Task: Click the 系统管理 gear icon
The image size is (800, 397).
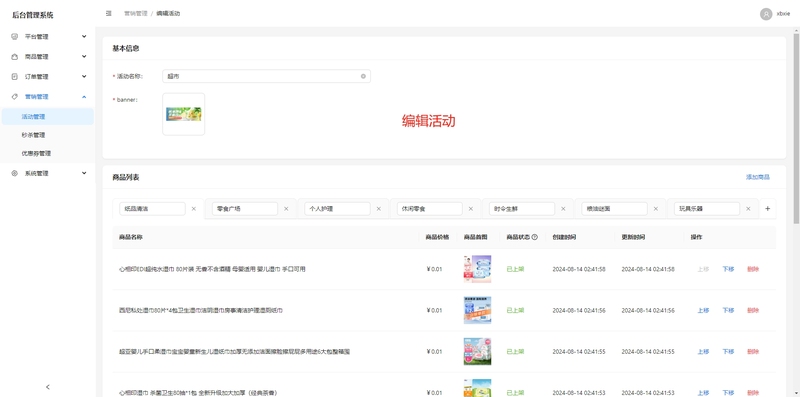Action: (14, 173)
